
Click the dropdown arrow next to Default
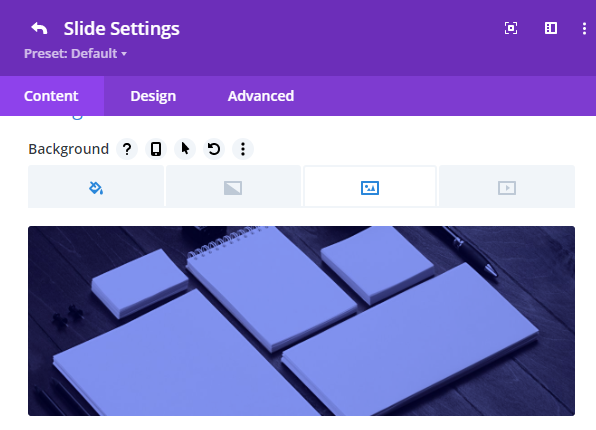coord(124,54)
